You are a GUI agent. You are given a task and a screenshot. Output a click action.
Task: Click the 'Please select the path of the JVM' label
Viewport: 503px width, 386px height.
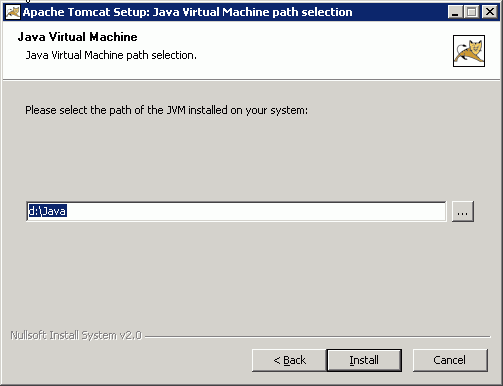coord(166,110)
